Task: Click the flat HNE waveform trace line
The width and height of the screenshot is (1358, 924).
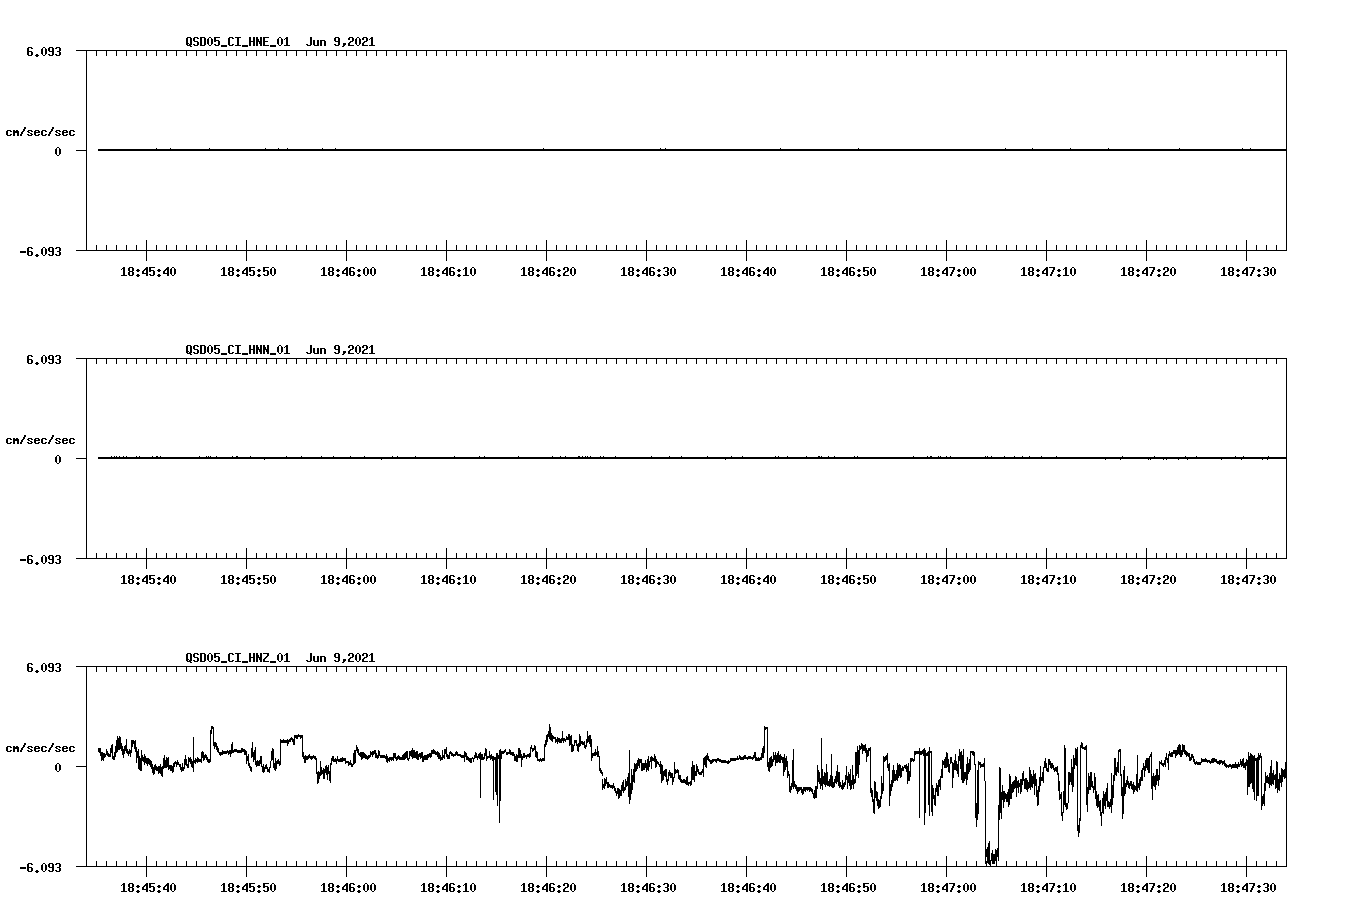Action: pos(692,150)
